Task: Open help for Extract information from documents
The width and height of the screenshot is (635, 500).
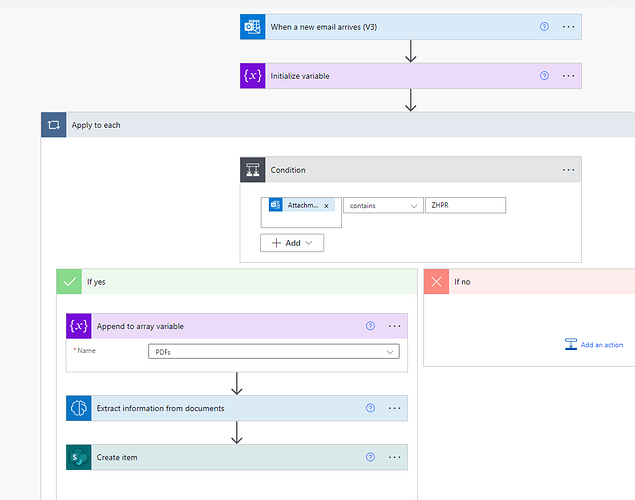Action: [370, 408]
